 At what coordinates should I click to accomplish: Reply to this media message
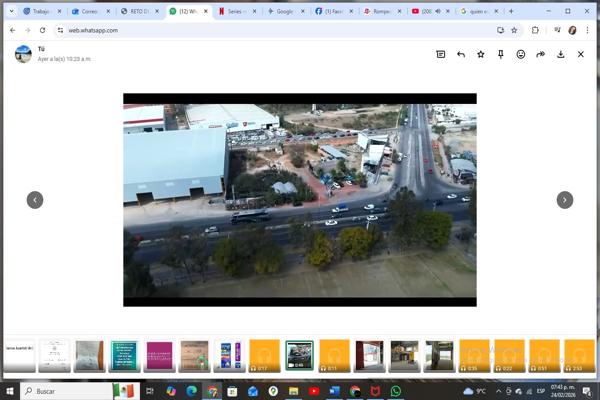[x=461, y=54]
